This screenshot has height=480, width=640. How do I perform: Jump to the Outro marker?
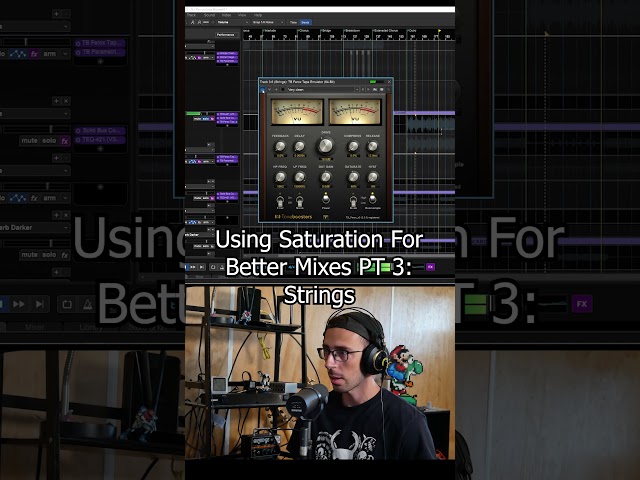412,31
